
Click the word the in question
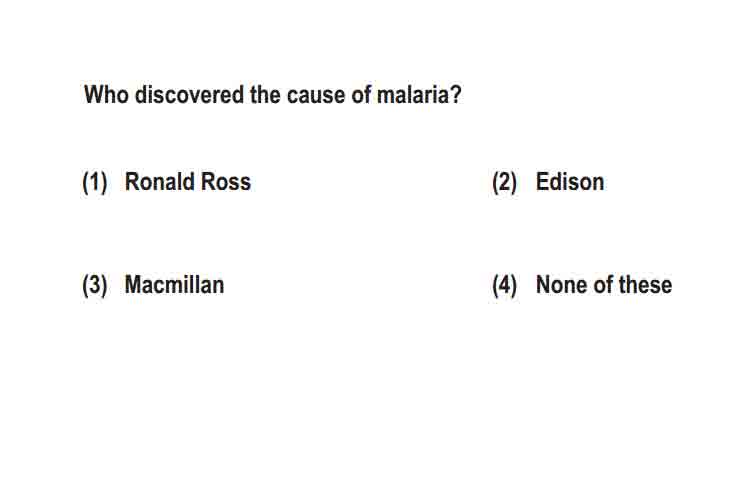point(265,95)
